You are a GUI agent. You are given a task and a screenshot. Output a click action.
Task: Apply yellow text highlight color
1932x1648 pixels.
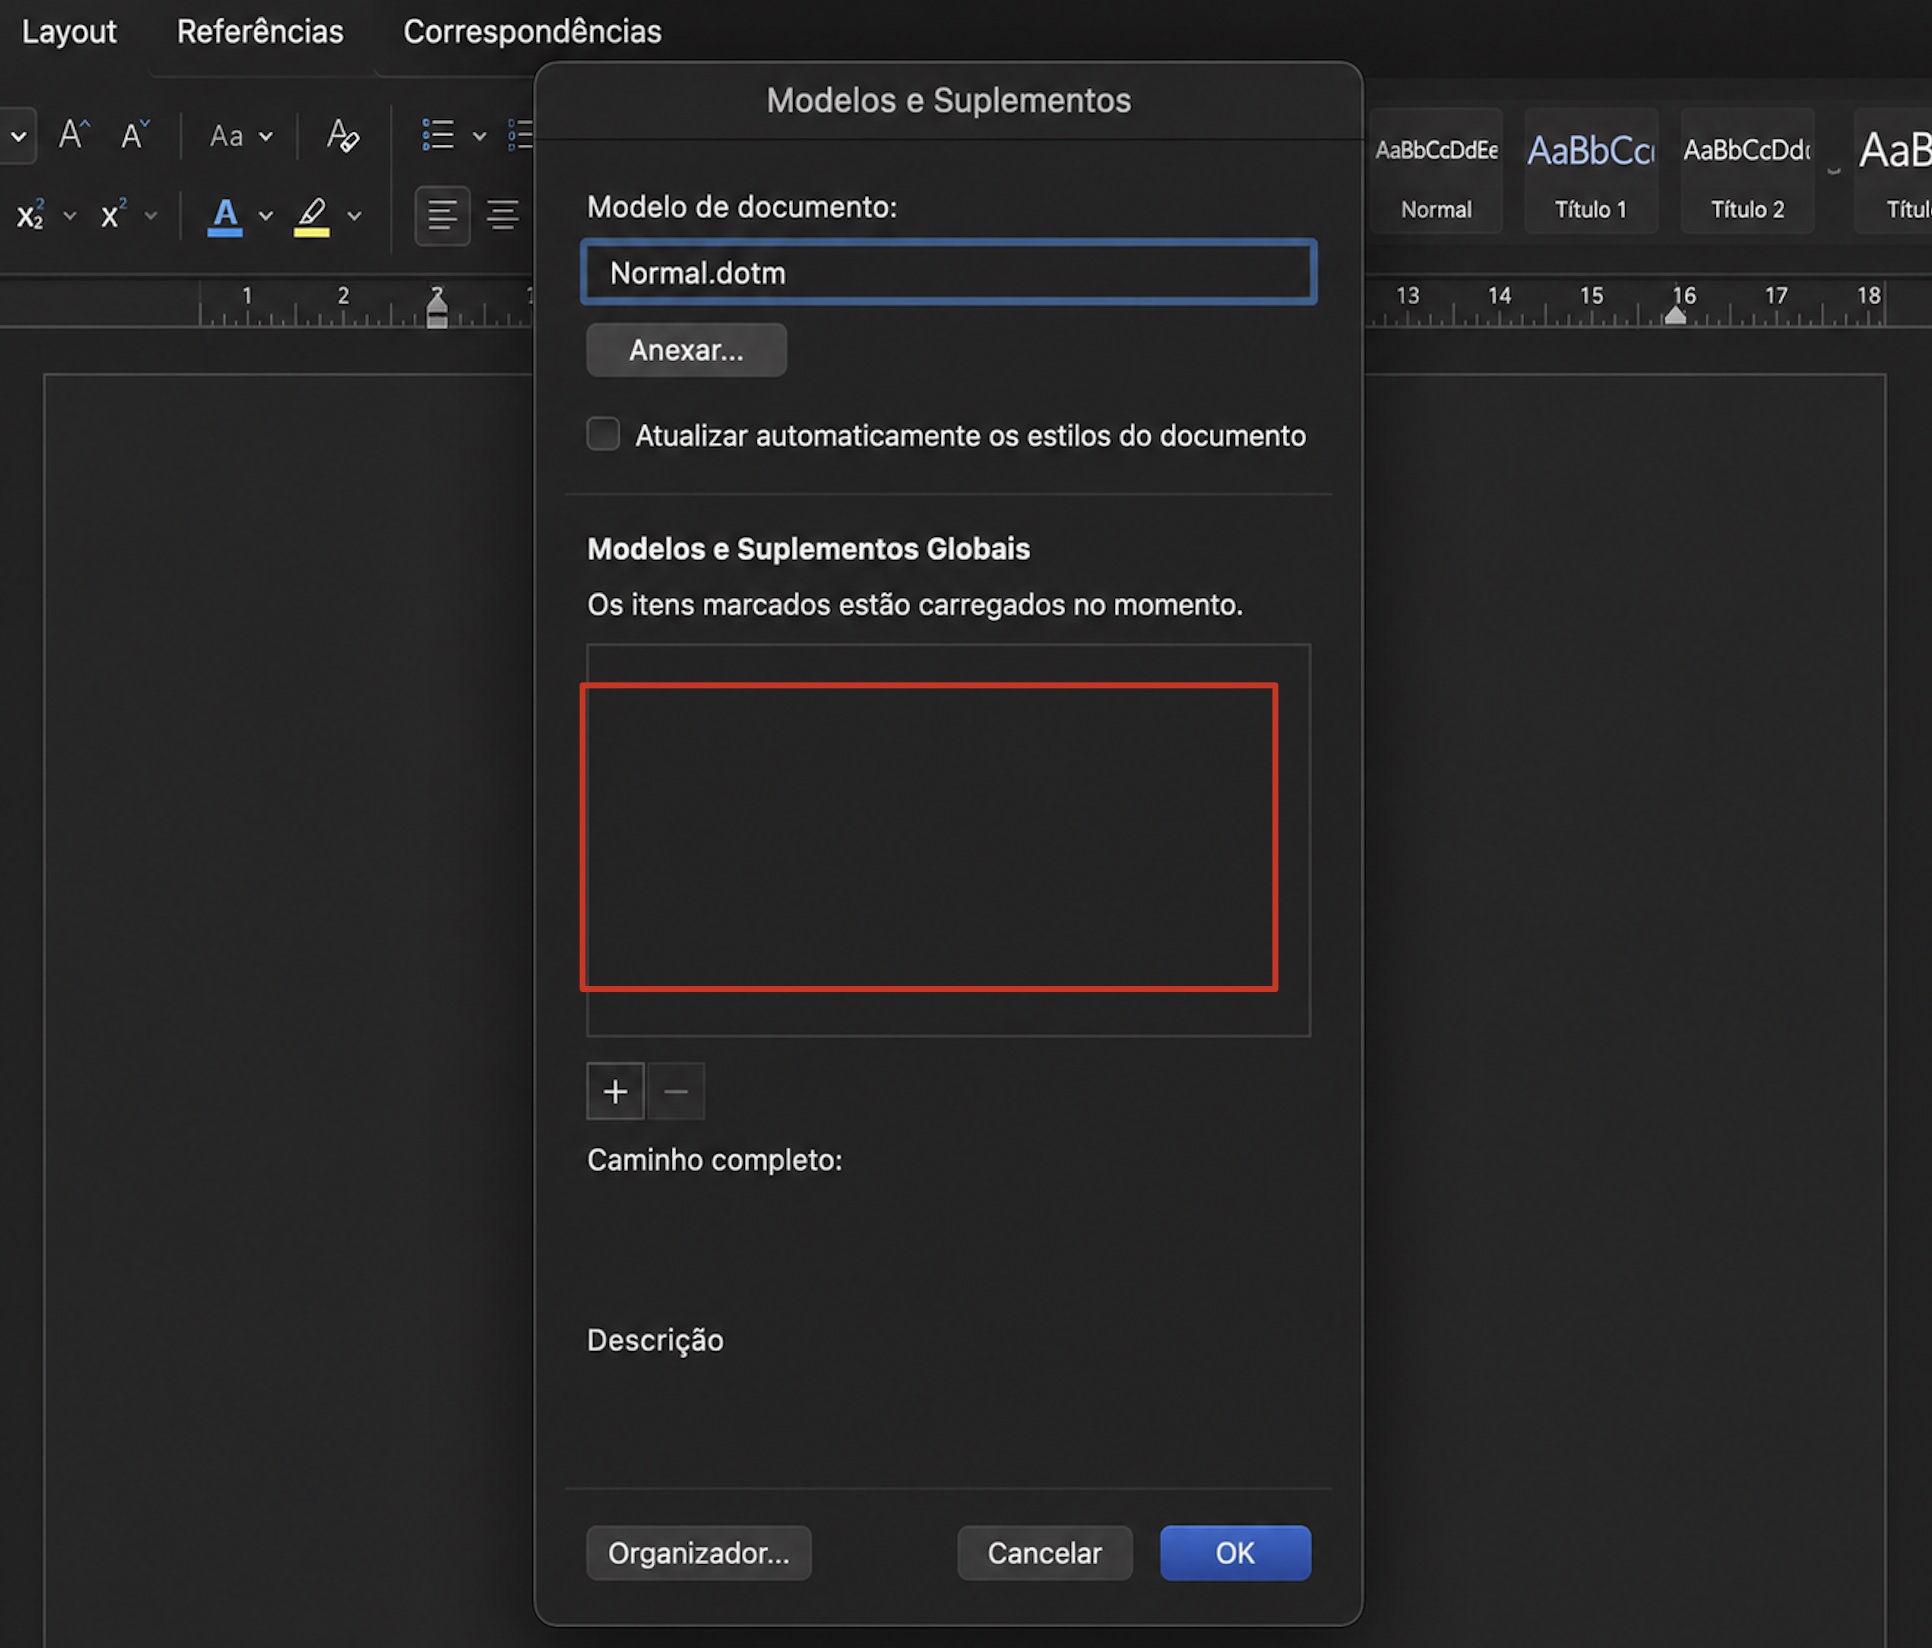(312, 216)
